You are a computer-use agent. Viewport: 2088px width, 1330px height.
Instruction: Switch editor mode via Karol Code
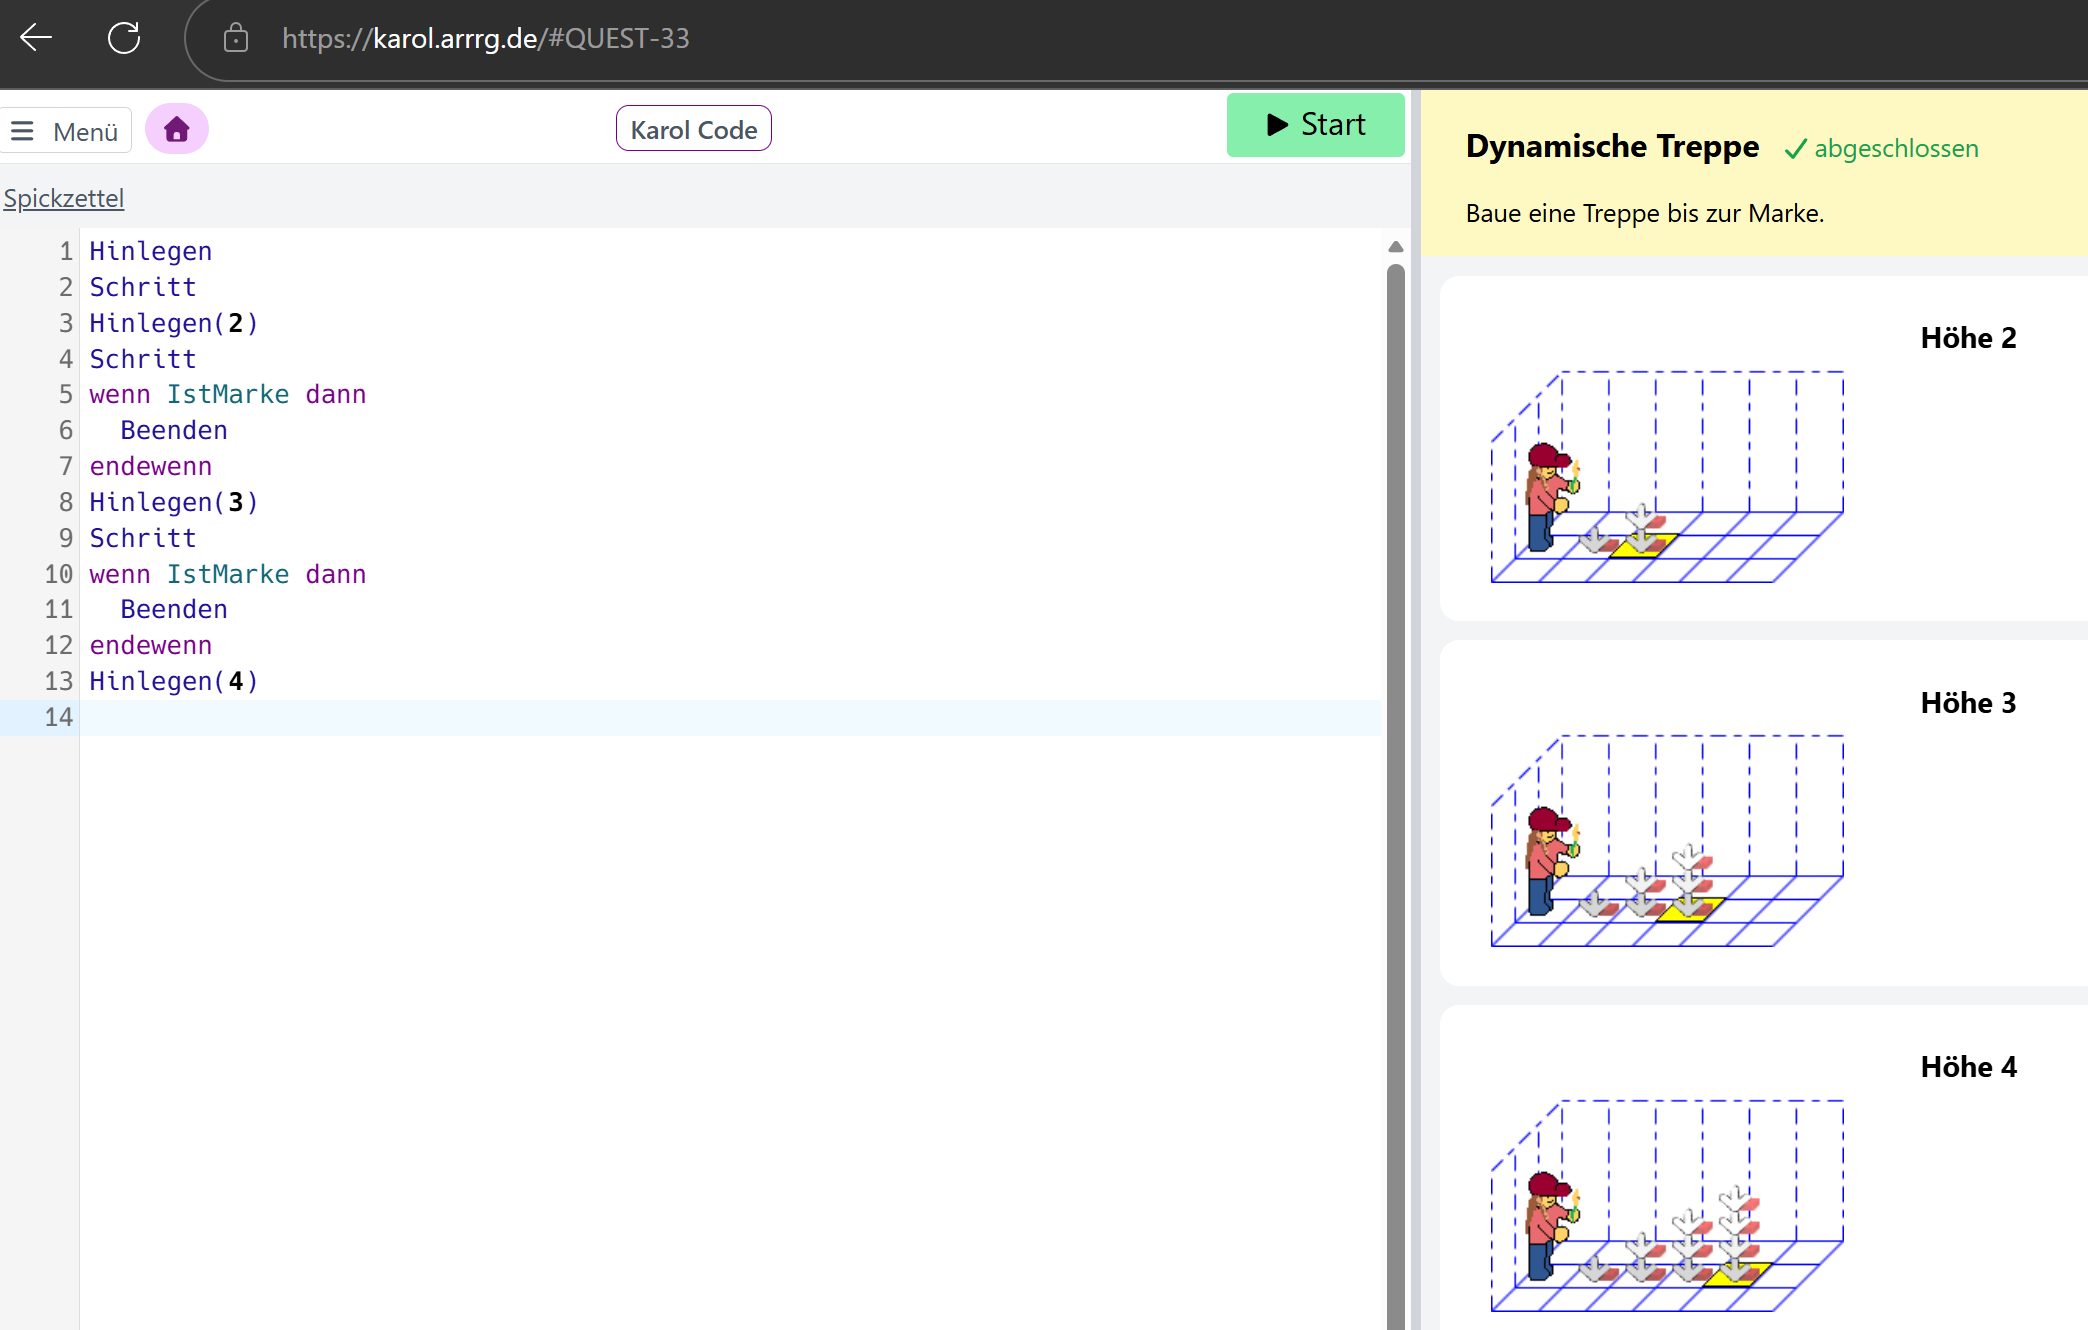[x=694, y=129]
